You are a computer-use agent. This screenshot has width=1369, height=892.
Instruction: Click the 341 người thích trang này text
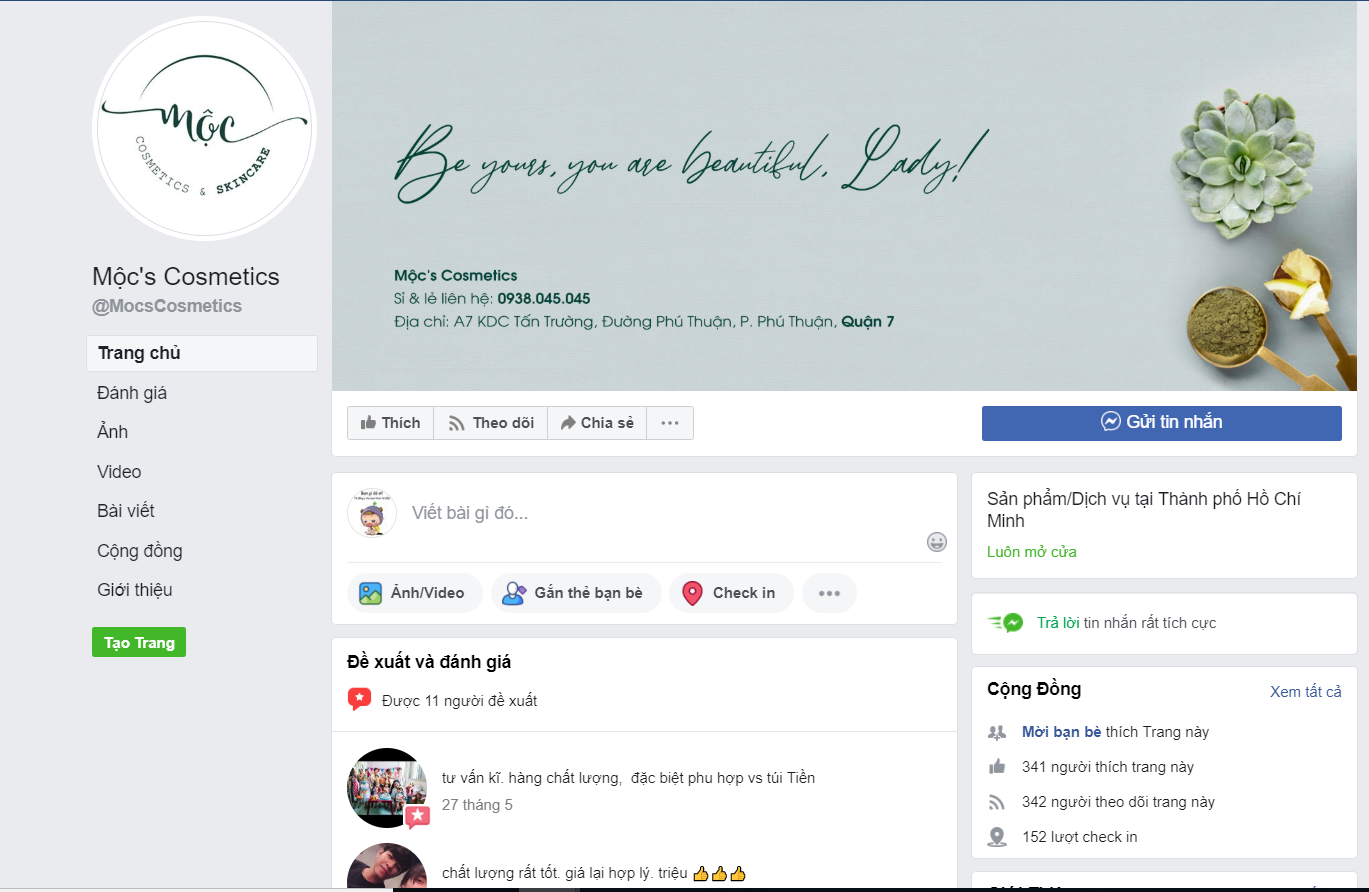click(x=1108, y=767)
